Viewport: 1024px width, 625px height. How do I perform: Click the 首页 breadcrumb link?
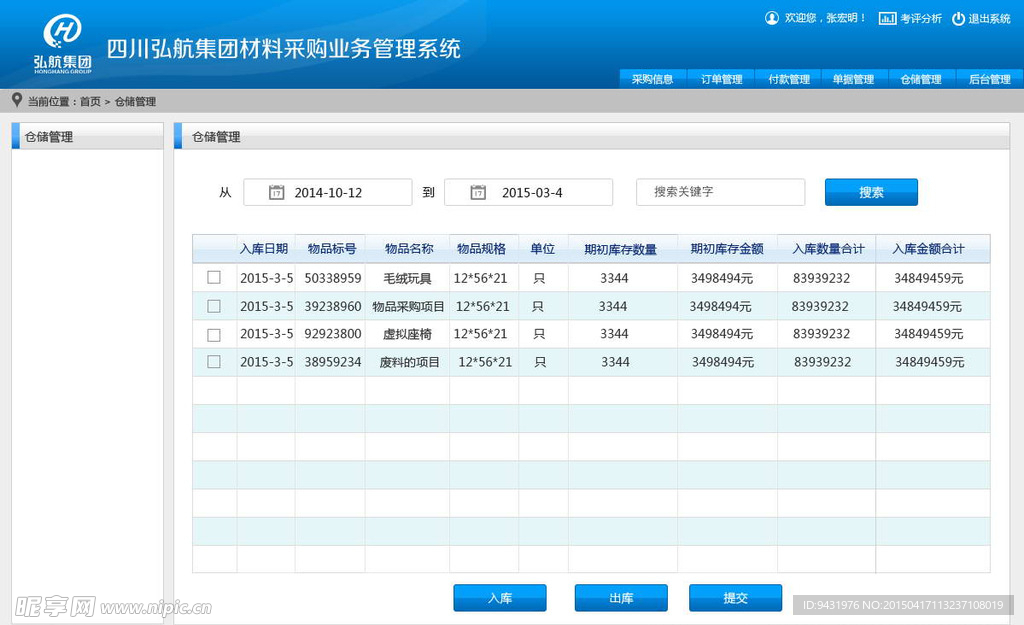[x=90, y=101]
